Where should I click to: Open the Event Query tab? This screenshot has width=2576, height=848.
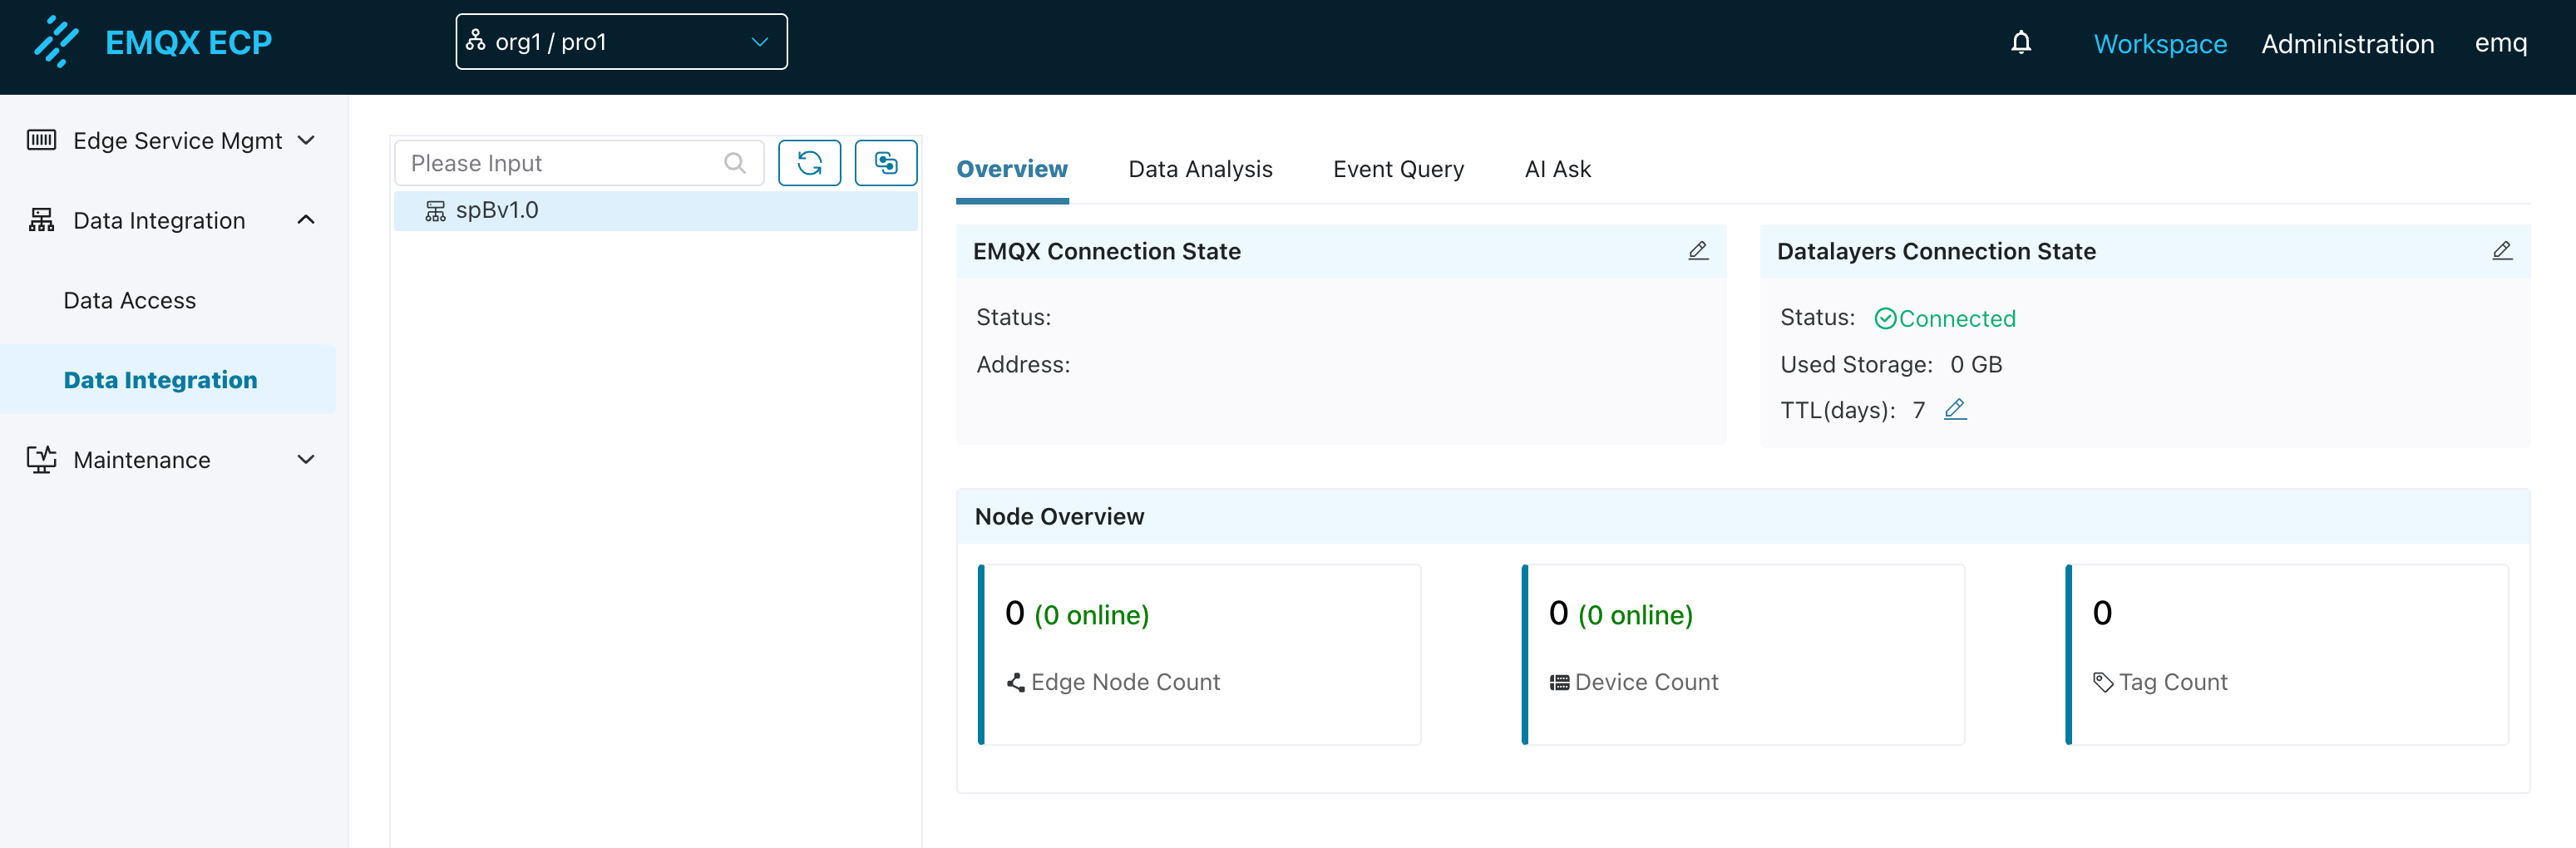(1397, 169)
